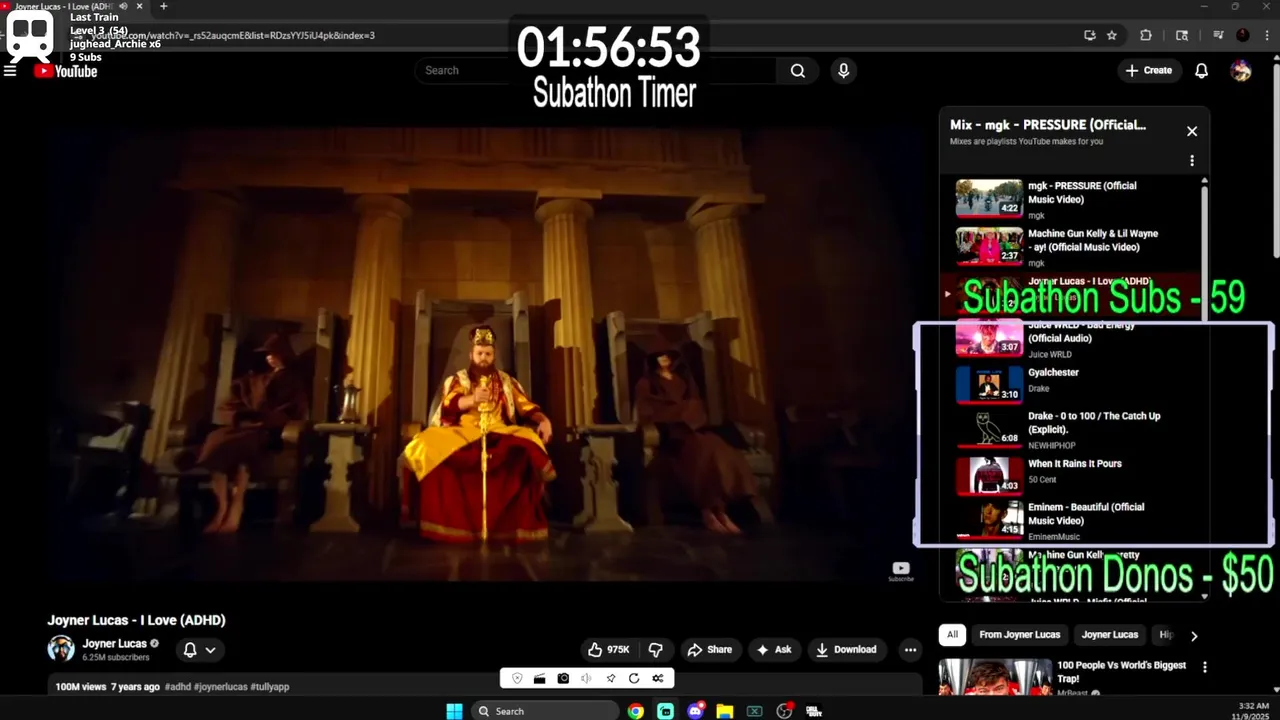Toggle overlay toolbar speaker mute
This screenshot has width=1280, height=720.
coord(586,679)
